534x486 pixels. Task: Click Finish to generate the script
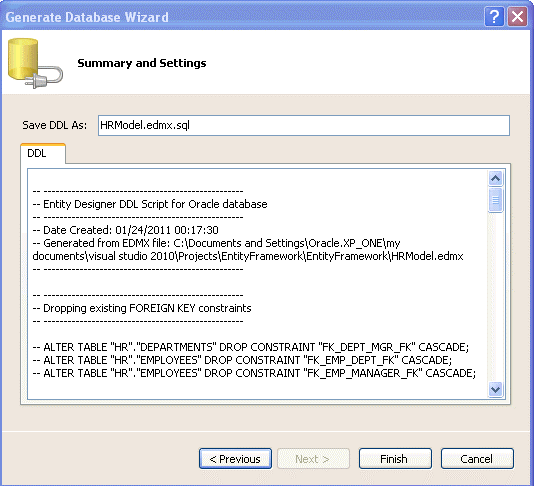395,459
